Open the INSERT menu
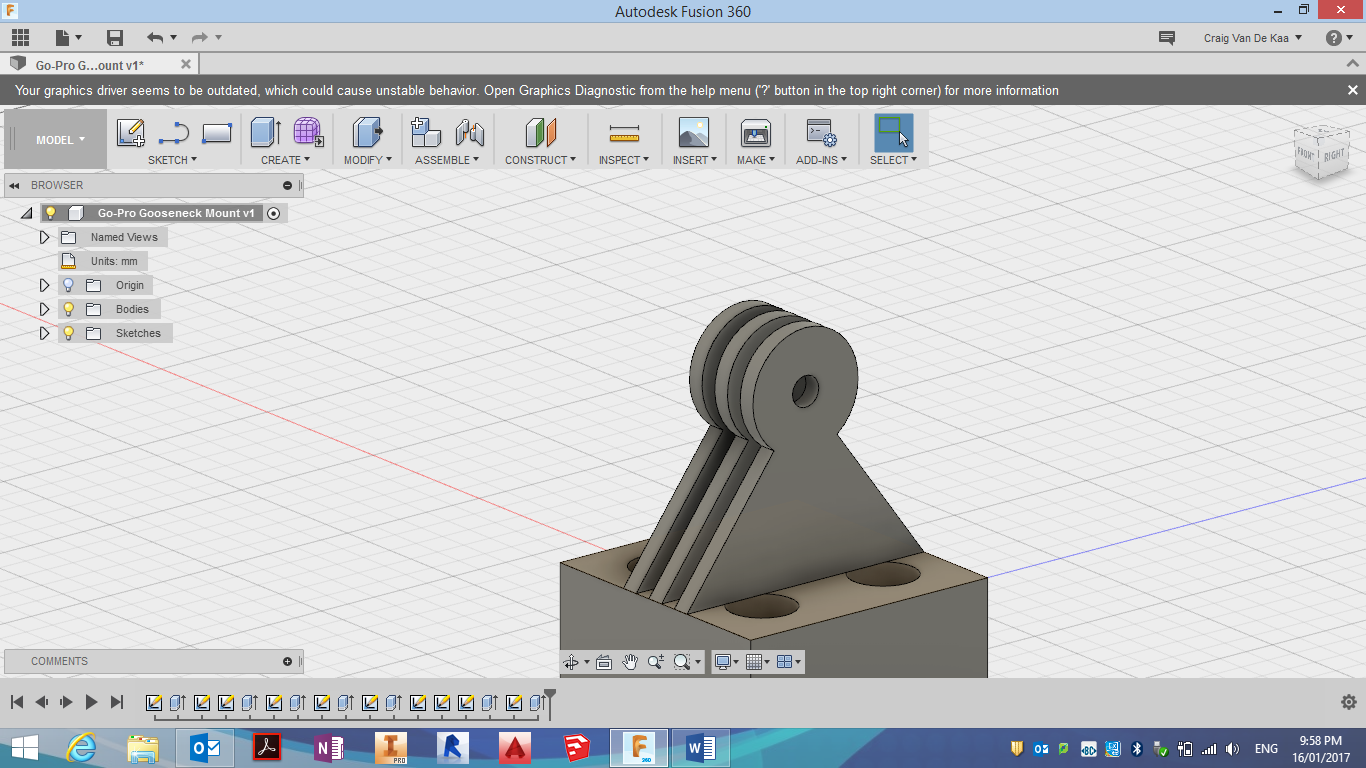Viewport: 1366px width, 768px height. (695, 160)
